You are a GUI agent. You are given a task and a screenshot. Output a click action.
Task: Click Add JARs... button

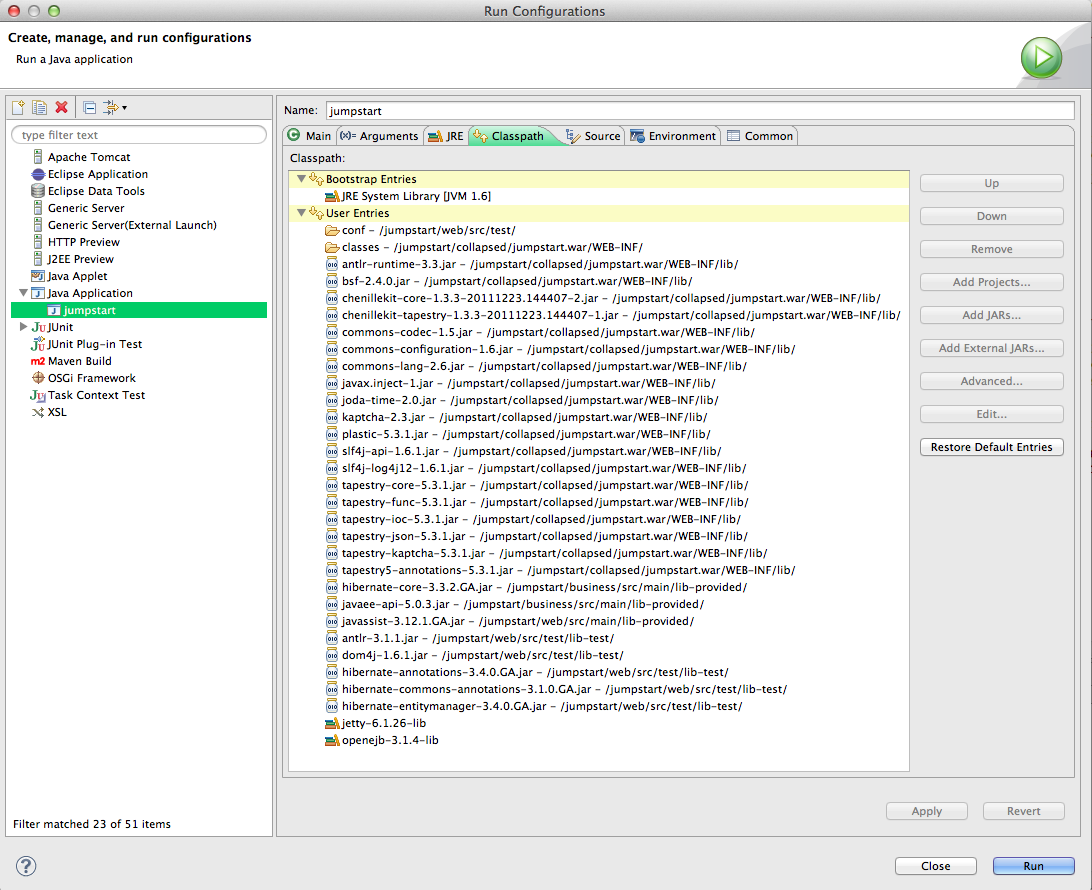pos(991,315)
